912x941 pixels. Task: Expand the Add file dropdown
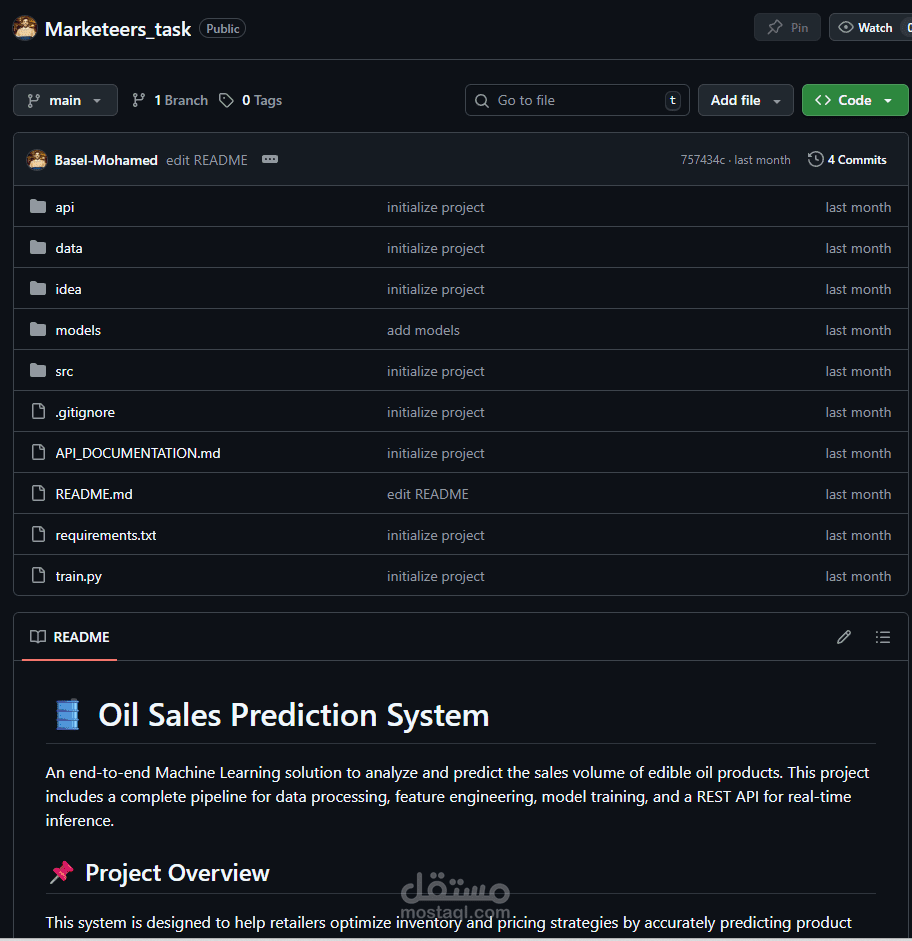click(x=745, y=100)
